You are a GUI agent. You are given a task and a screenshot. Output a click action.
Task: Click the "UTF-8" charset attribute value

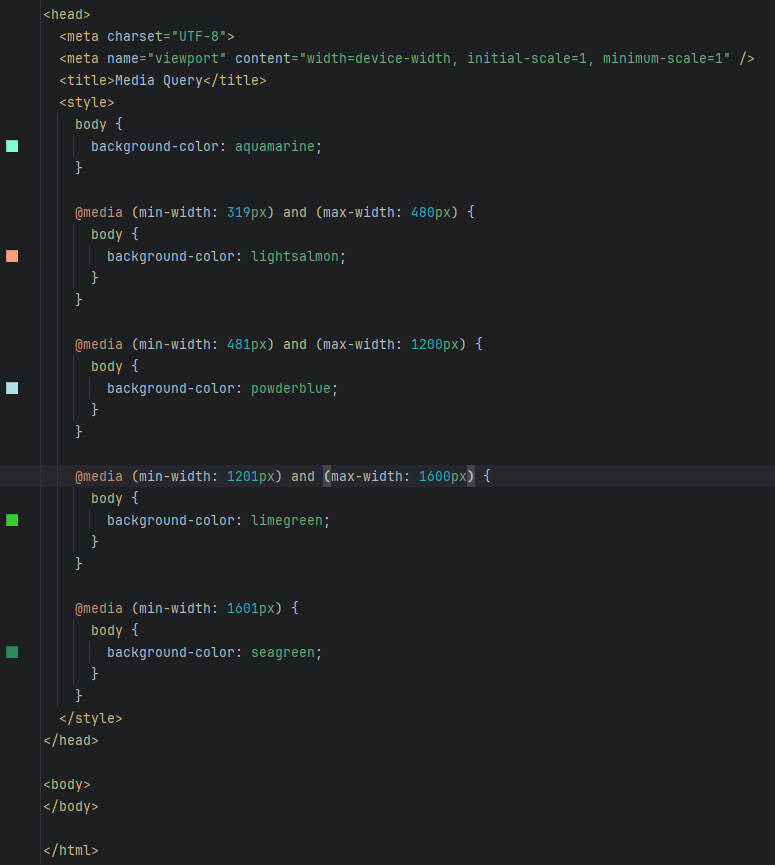199,36
